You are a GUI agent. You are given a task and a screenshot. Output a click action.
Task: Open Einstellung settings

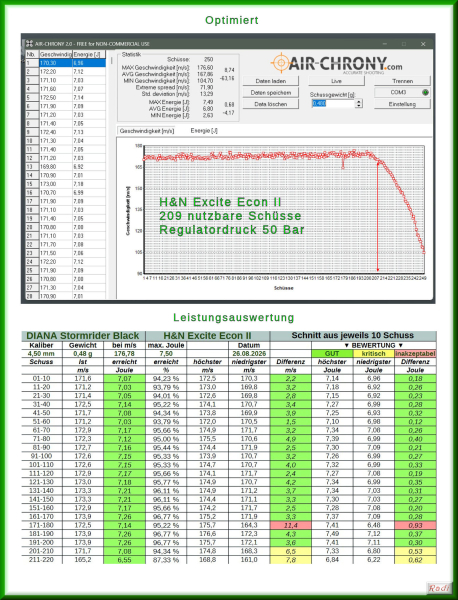pyautogui.click(x=402, y=104)
